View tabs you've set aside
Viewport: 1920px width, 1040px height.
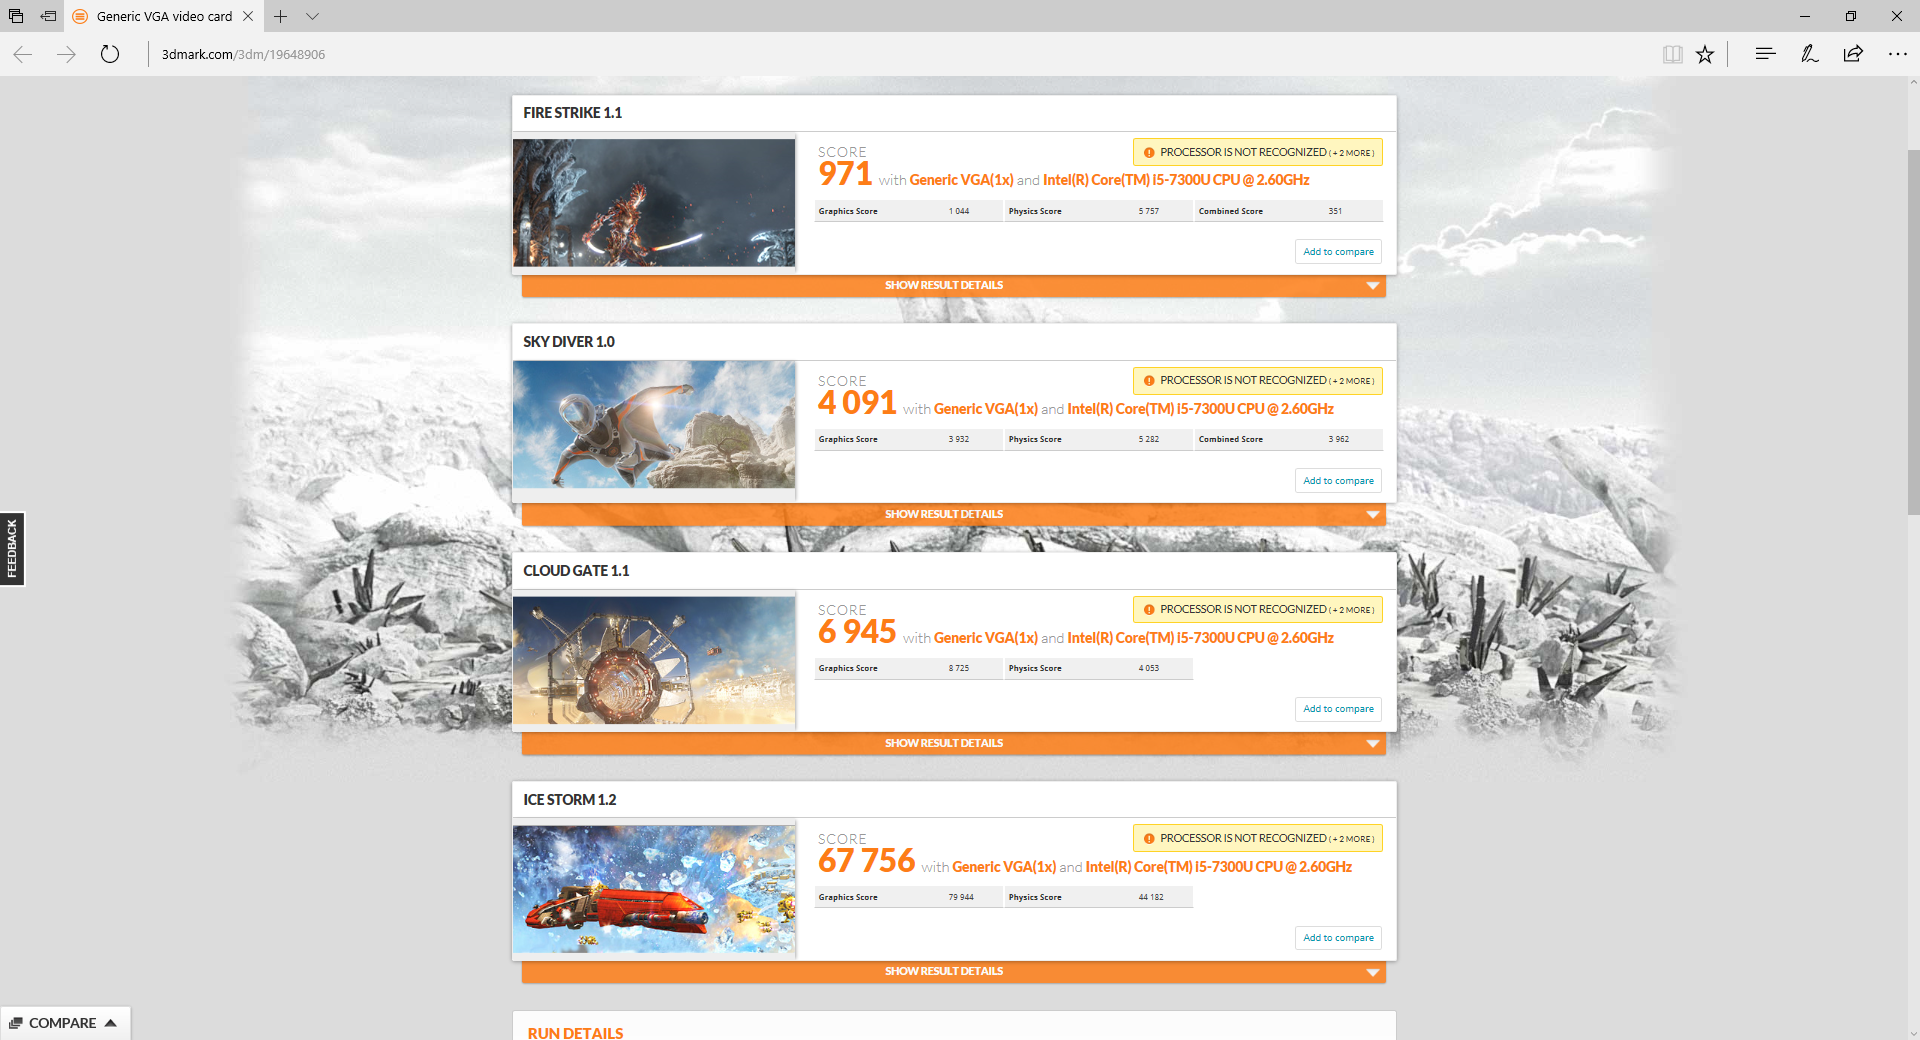pos(16,16)
